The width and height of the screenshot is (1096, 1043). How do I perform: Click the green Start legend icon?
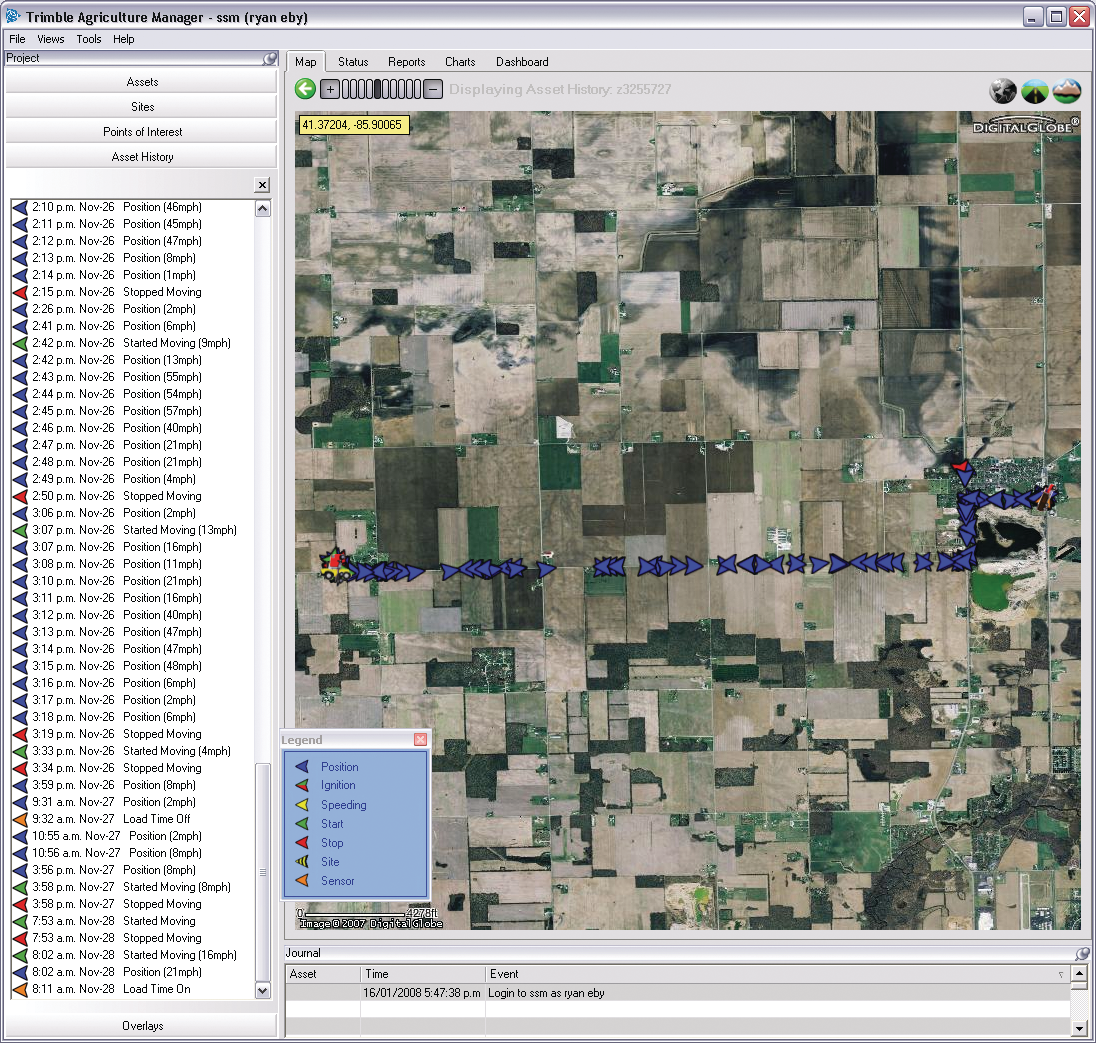click(302, 823)
